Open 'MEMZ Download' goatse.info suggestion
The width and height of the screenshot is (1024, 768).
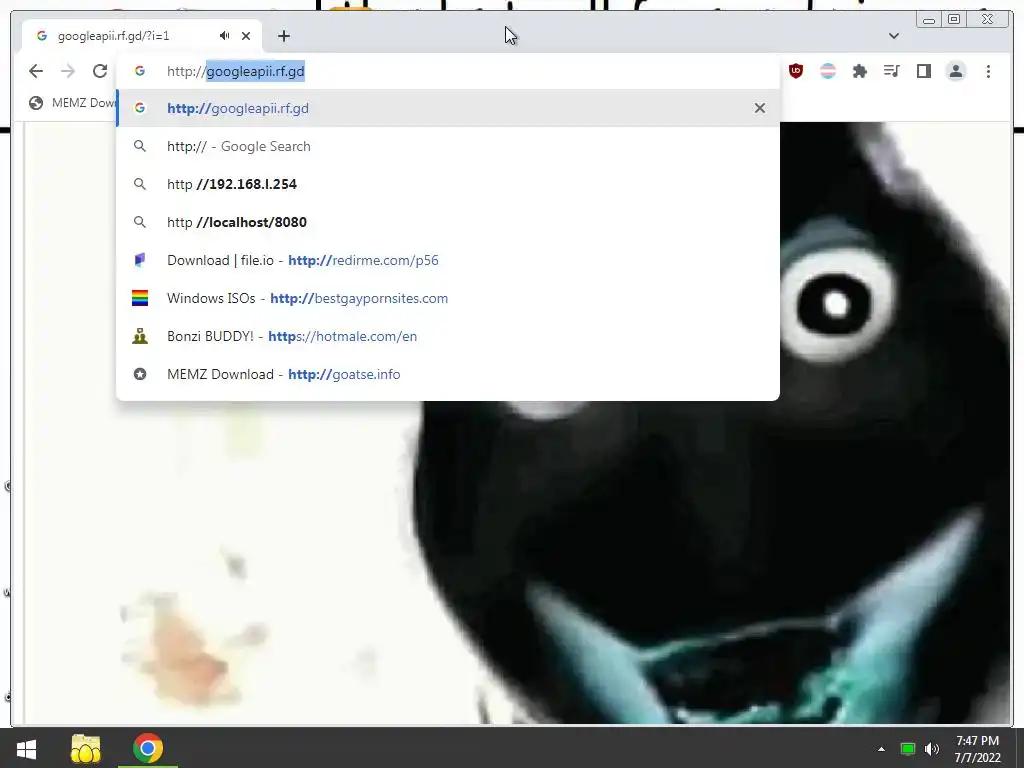click(448, 374)
